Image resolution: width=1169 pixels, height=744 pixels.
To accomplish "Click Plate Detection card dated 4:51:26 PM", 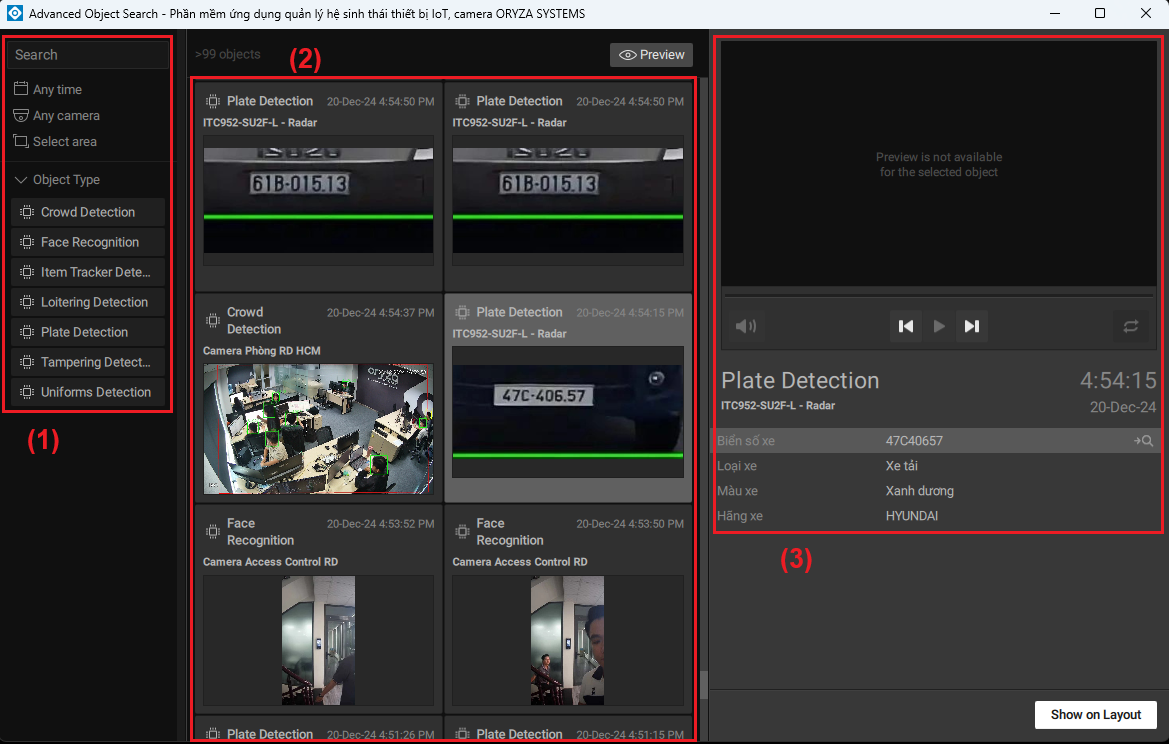I will coord(318,729).
